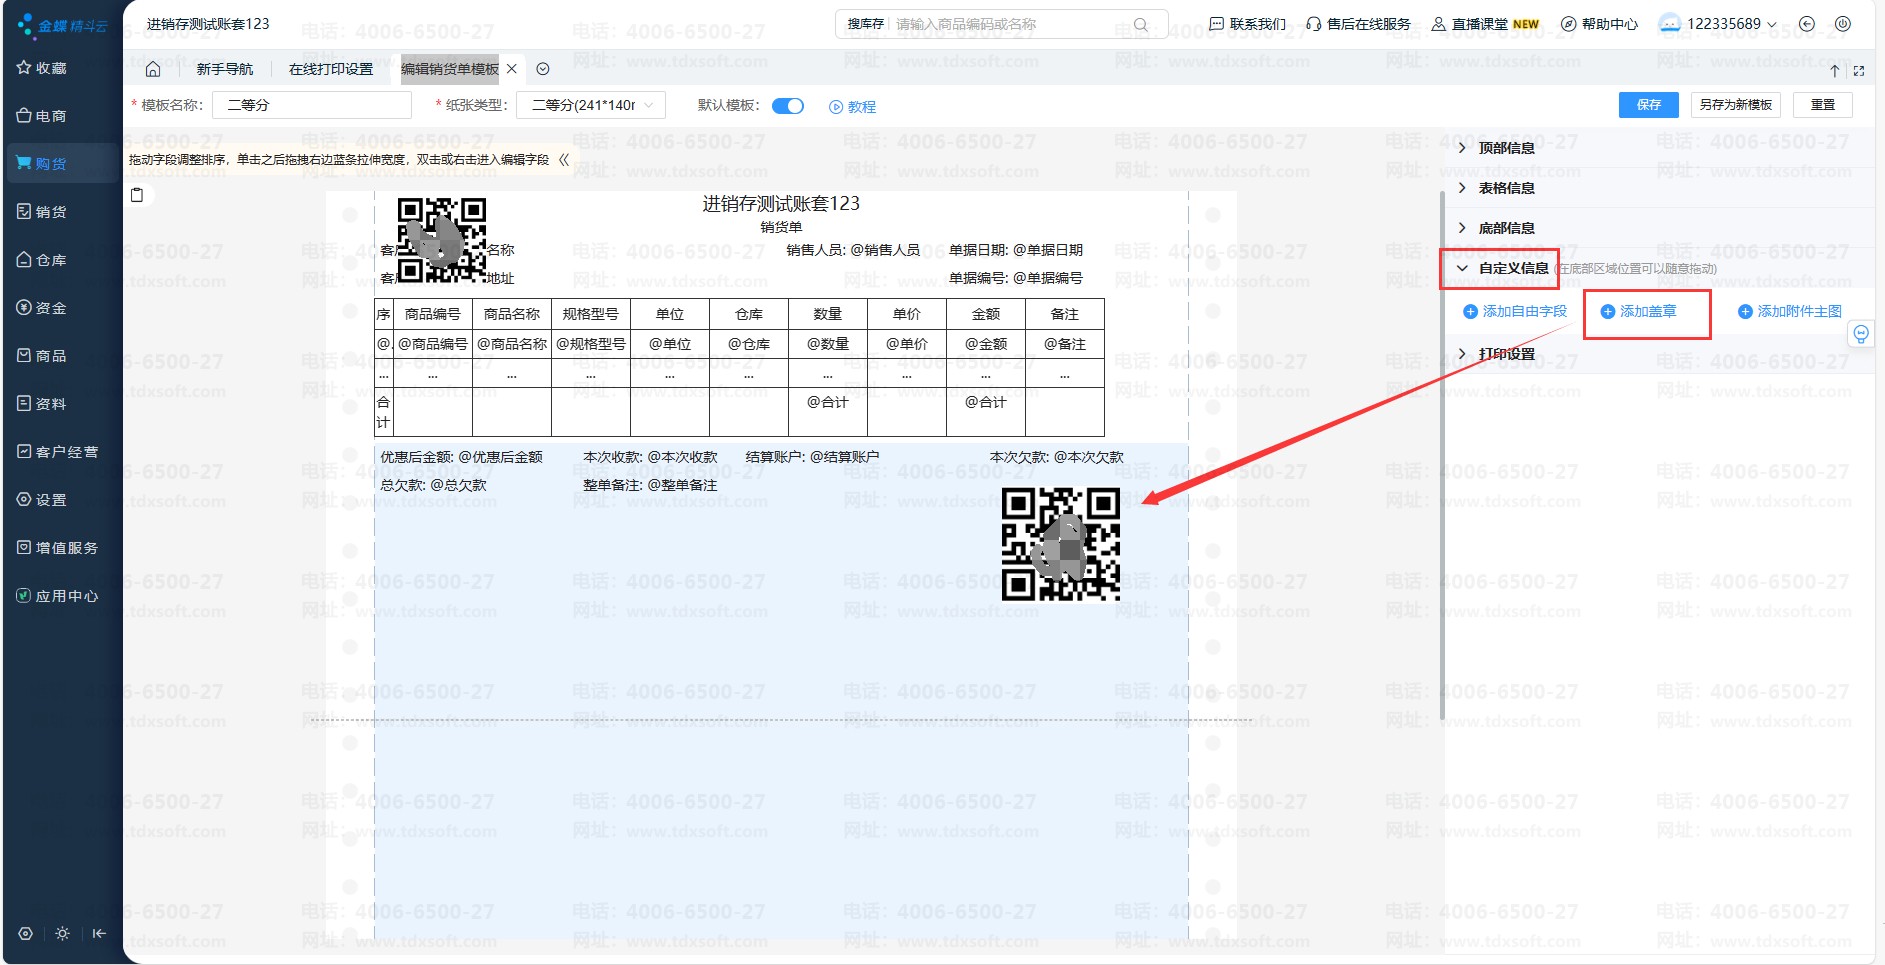
Task: Collapse the 自定义信息 section
Action: pyautogui.click(x=1512, y=268)
